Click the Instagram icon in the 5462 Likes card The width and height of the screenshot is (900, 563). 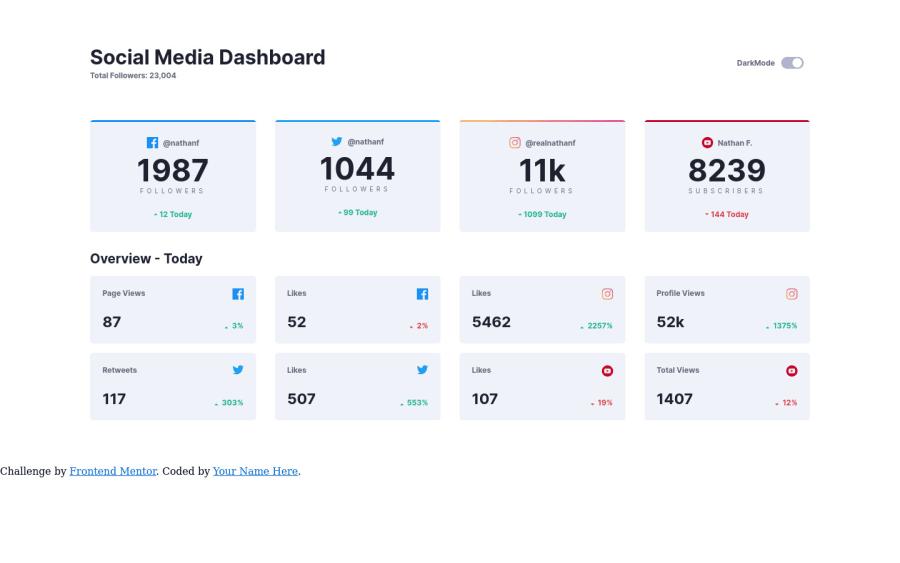click(x=607, y=294)
